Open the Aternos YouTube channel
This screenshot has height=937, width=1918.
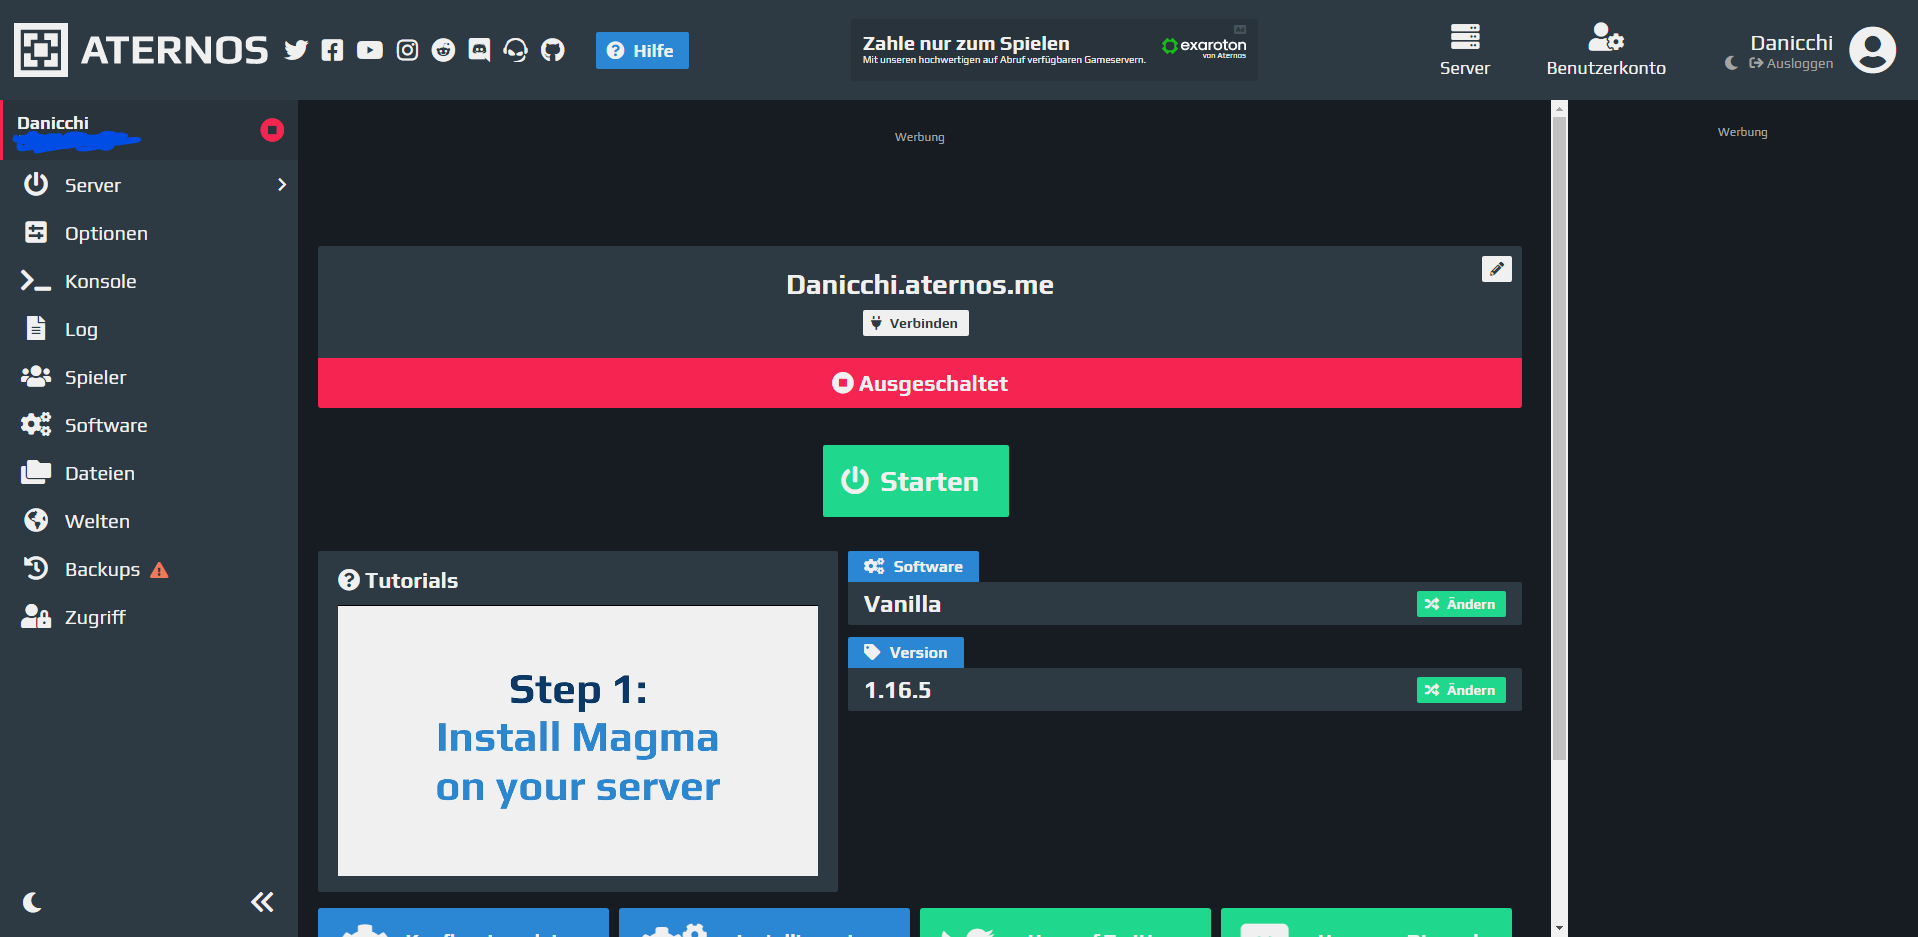click(x=370, y=50)
